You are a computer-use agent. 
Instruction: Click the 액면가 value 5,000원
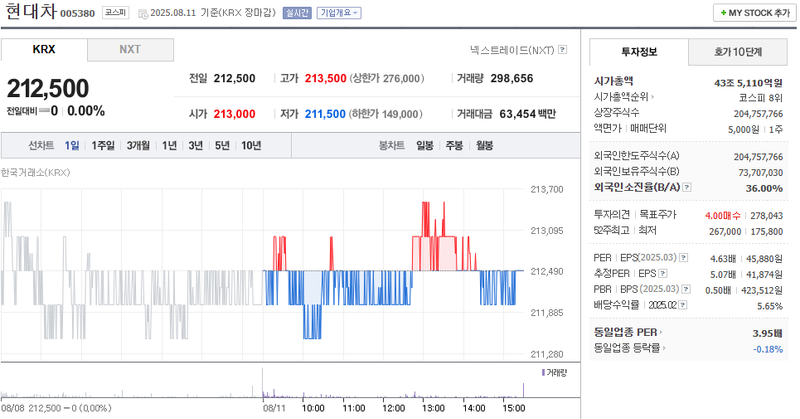pos(743,130)
